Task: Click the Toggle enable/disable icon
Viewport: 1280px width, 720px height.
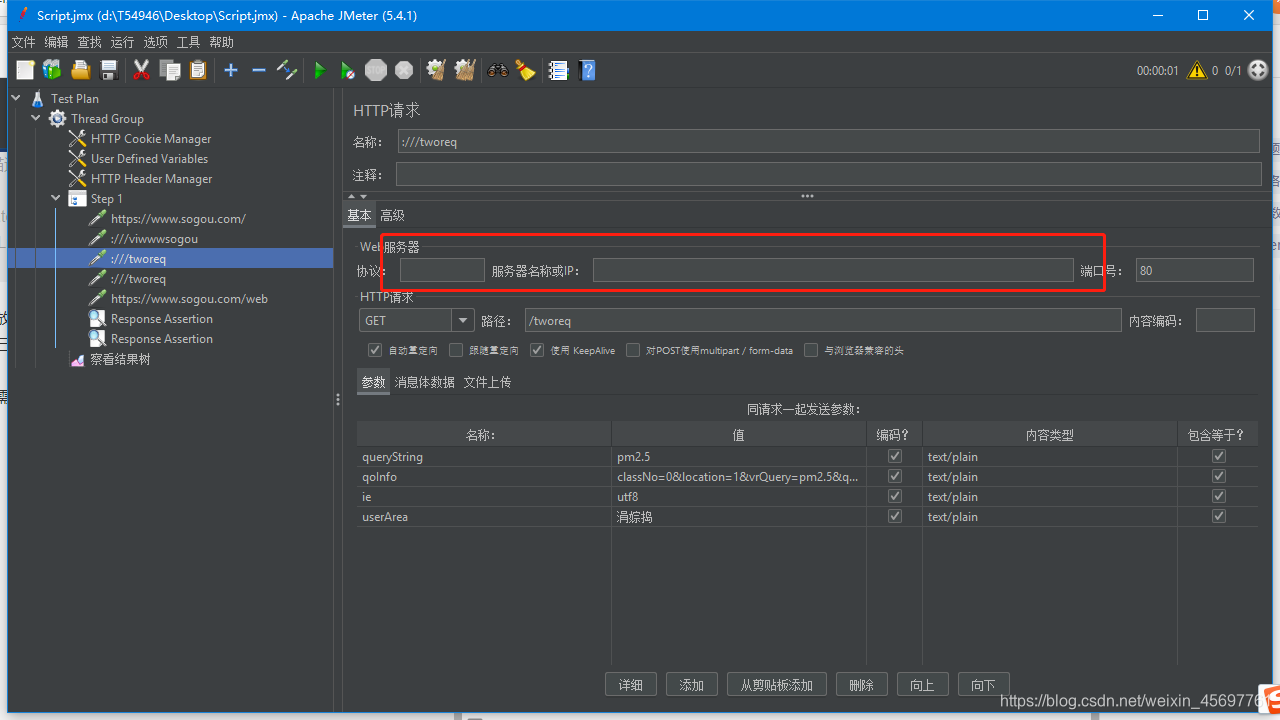Action: [287, 70]
